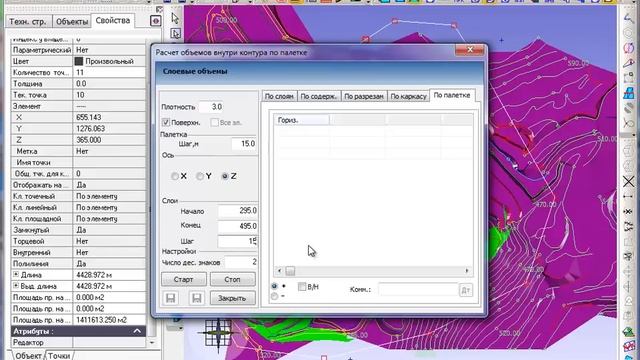Click the Стоп button
Viewport: 640px width, 360px height.
[x=233, y=280]
